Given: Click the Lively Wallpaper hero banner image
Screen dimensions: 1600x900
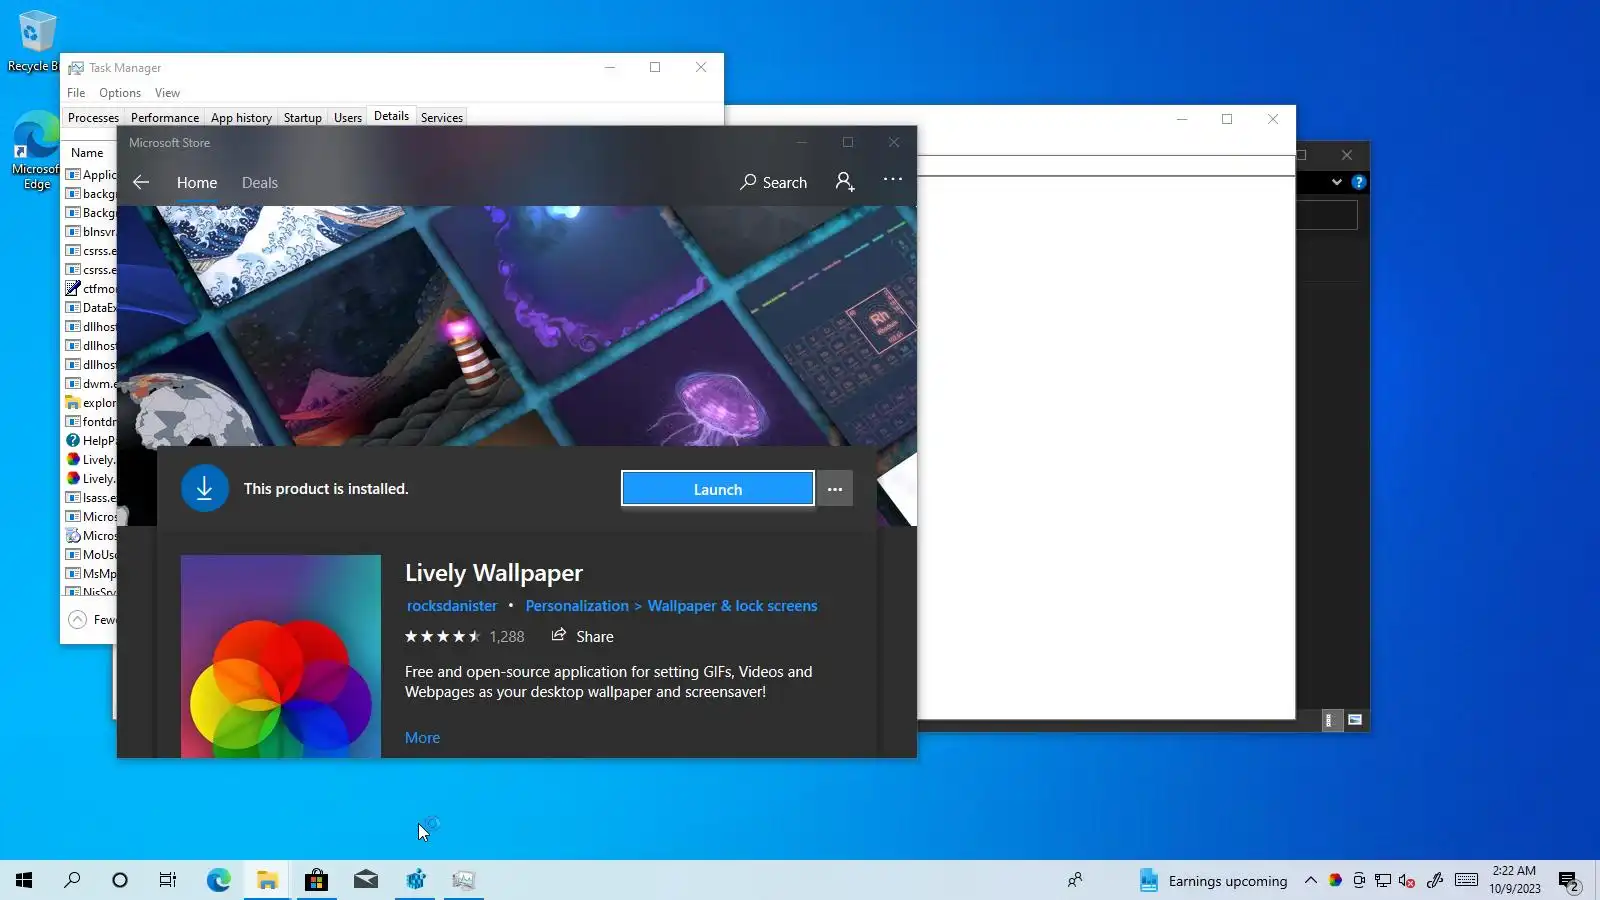Looking at the screenshot, I should 517,325.
